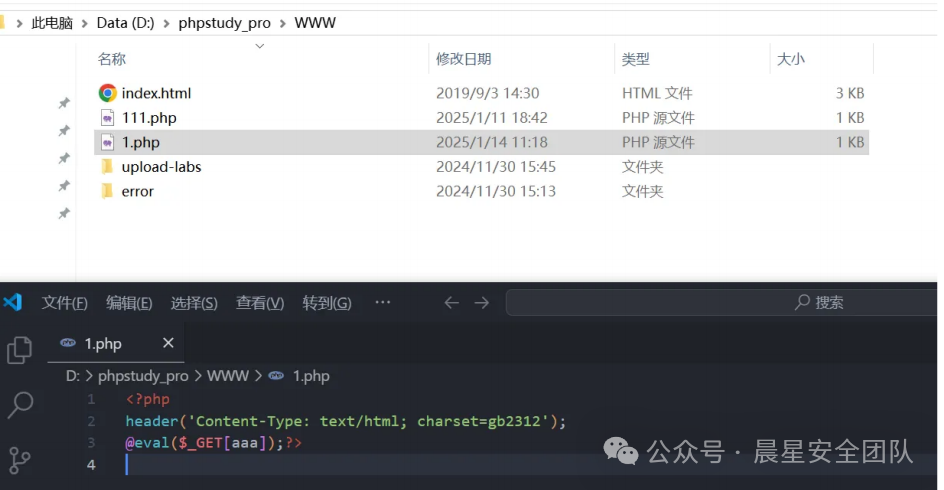944x490 pixels.
Task: Click the forward navigation arrow
Action: [482, 303]
